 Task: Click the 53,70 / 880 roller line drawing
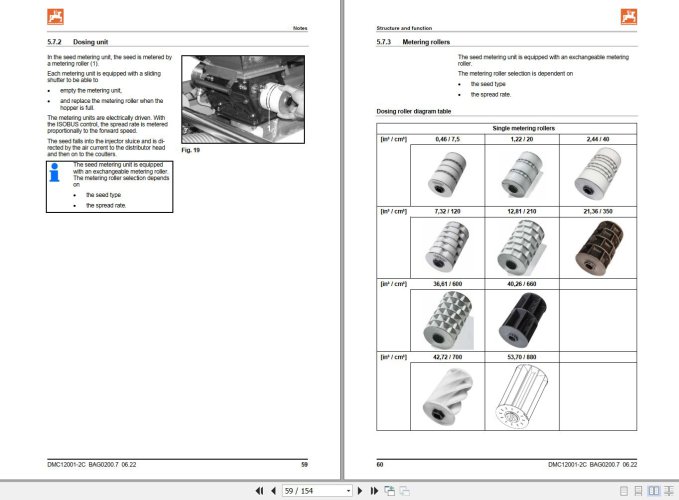[521, 396]
